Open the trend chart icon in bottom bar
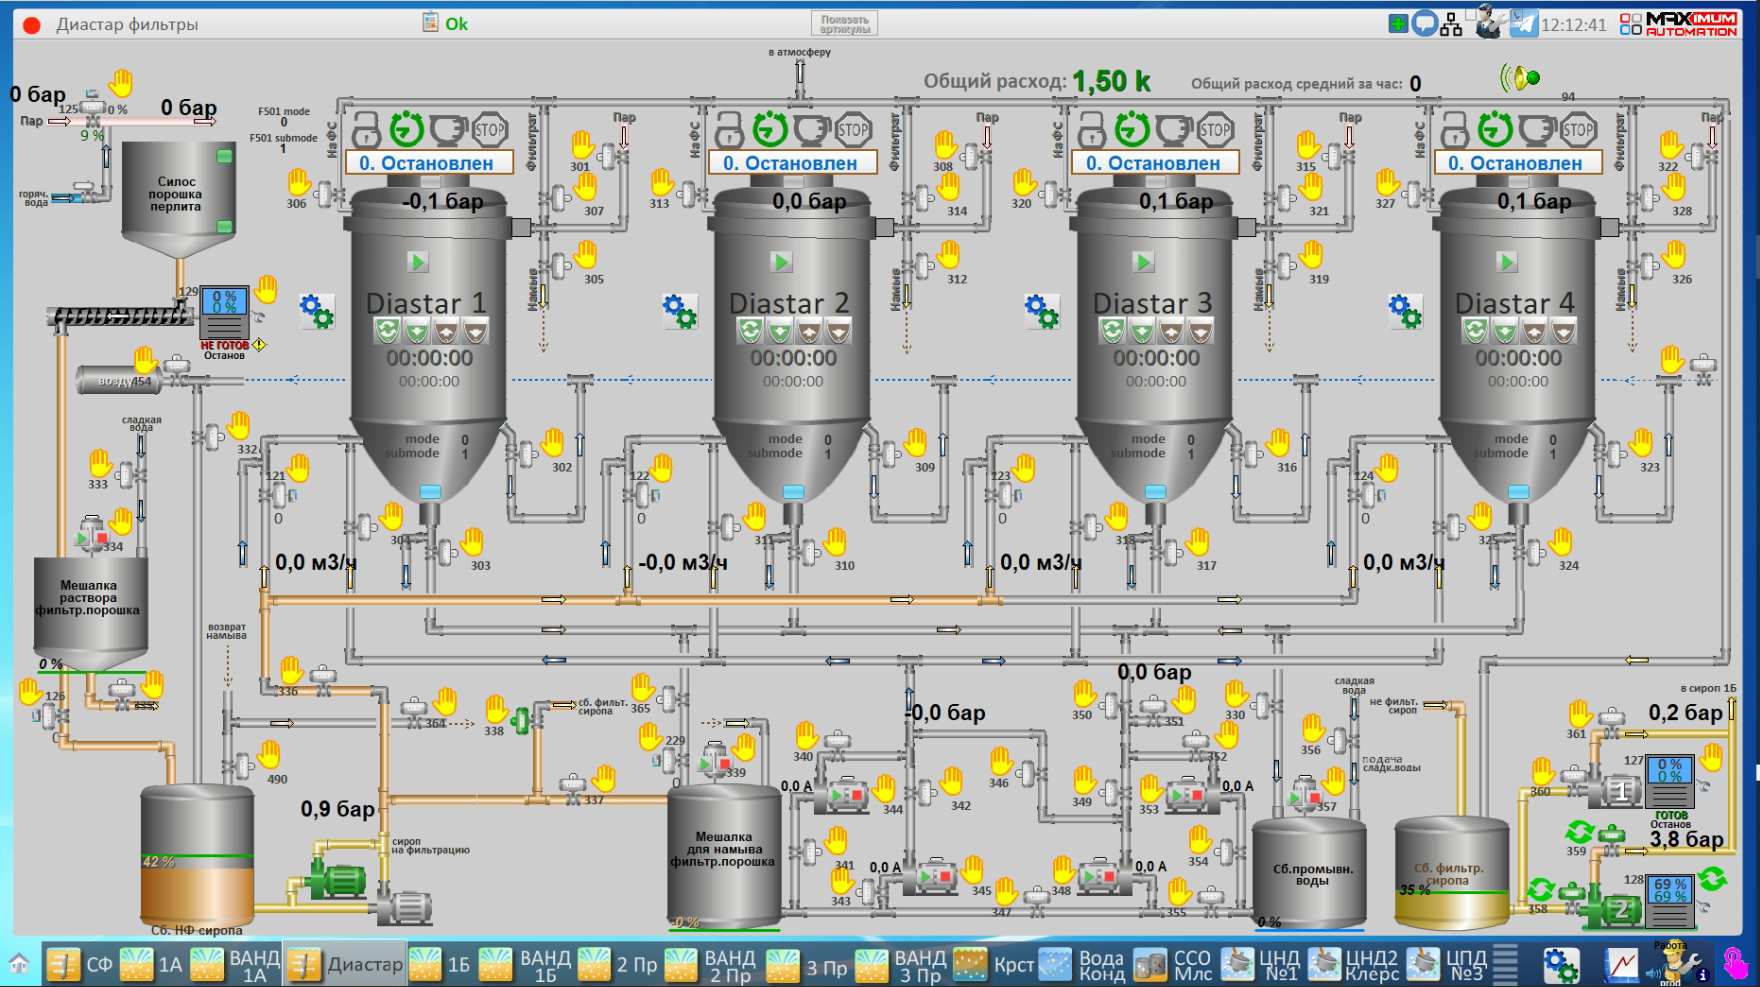Screen dimensions: 1760x987 1621,965
